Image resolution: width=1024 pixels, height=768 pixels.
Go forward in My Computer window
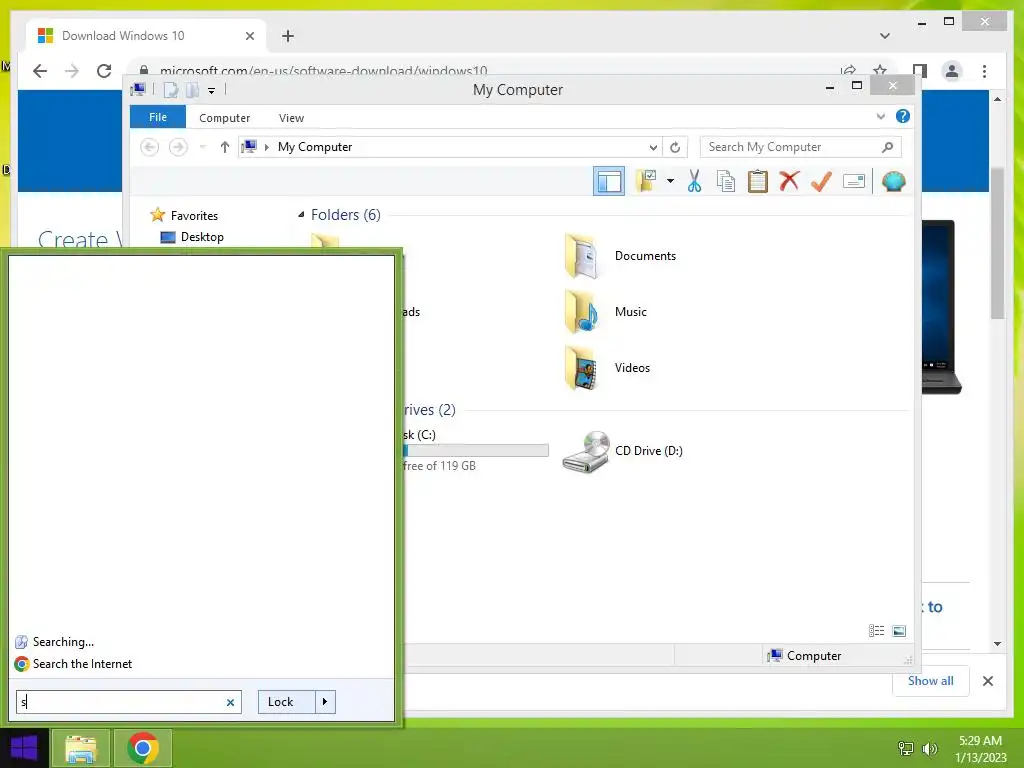click(x=178, y=147)
